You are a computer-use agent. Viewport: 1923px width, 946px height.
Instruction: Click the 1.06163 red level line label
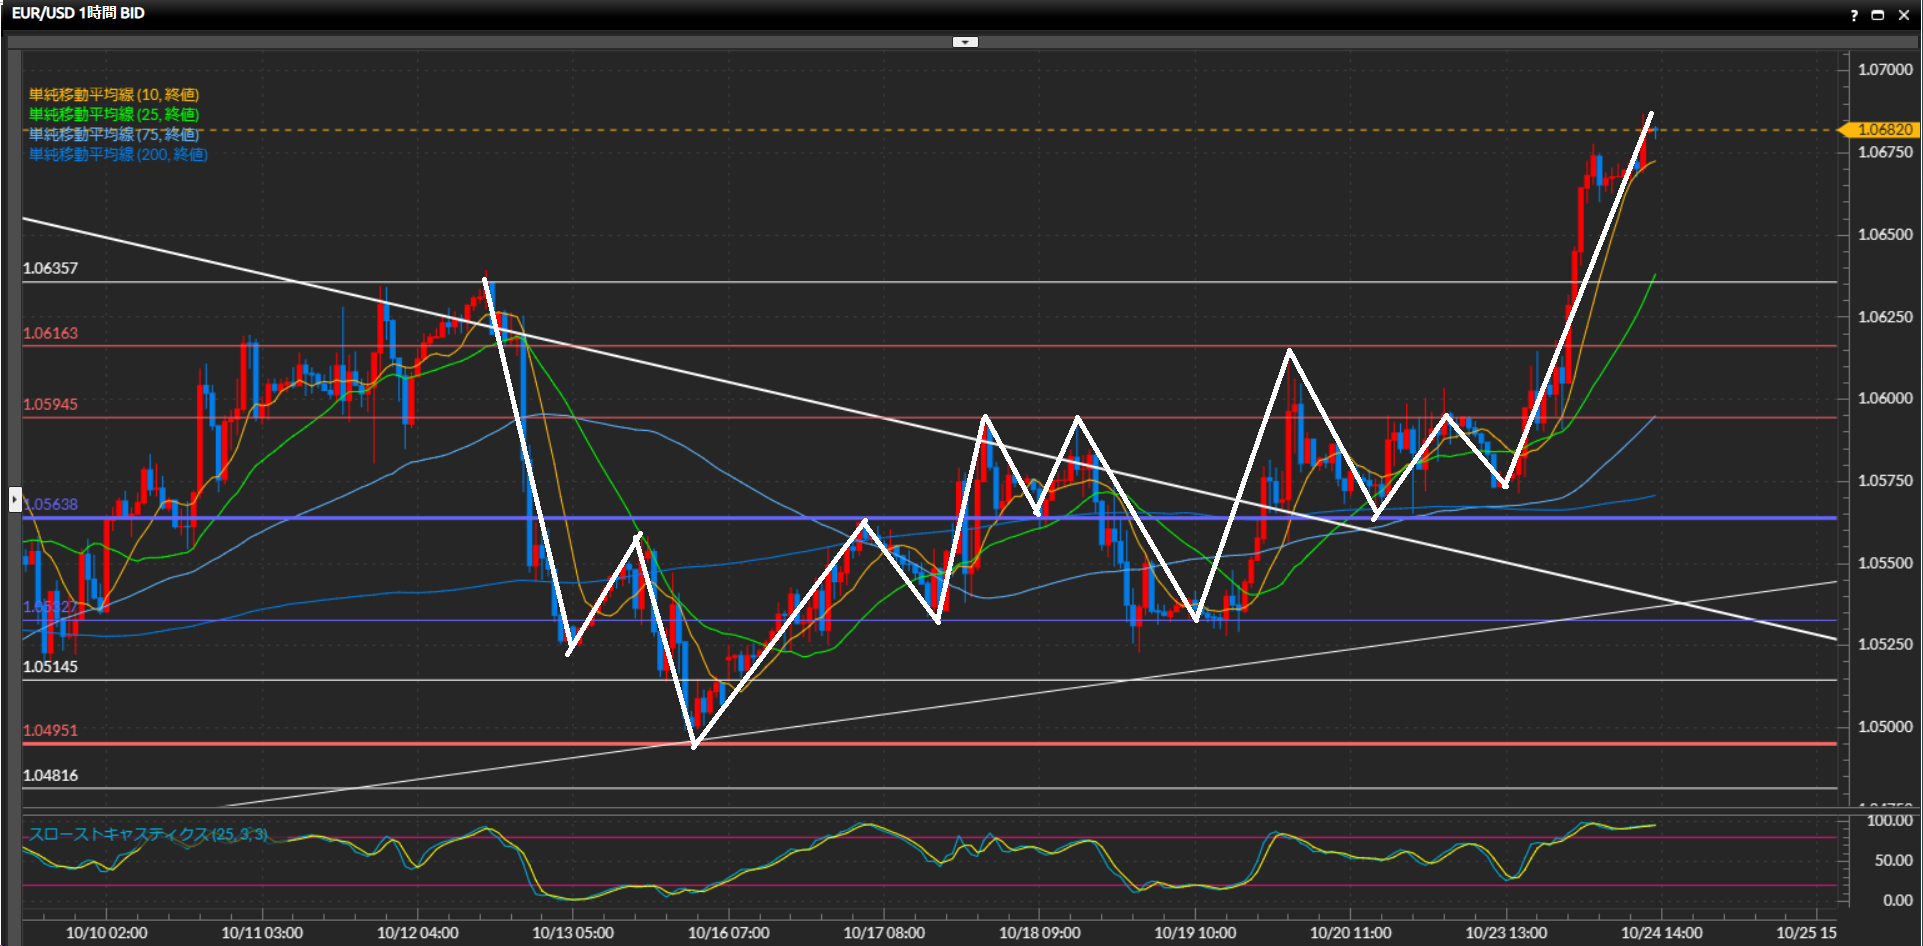point(50,334)
